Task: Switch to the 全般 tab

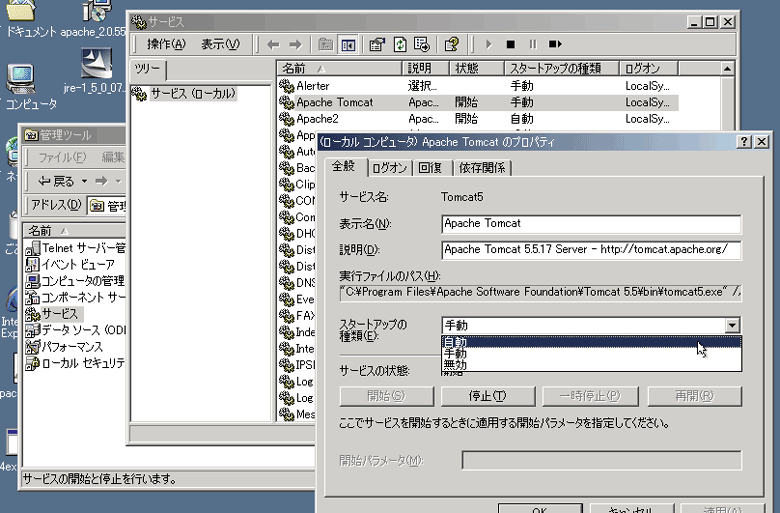Action: pos(344,167)
